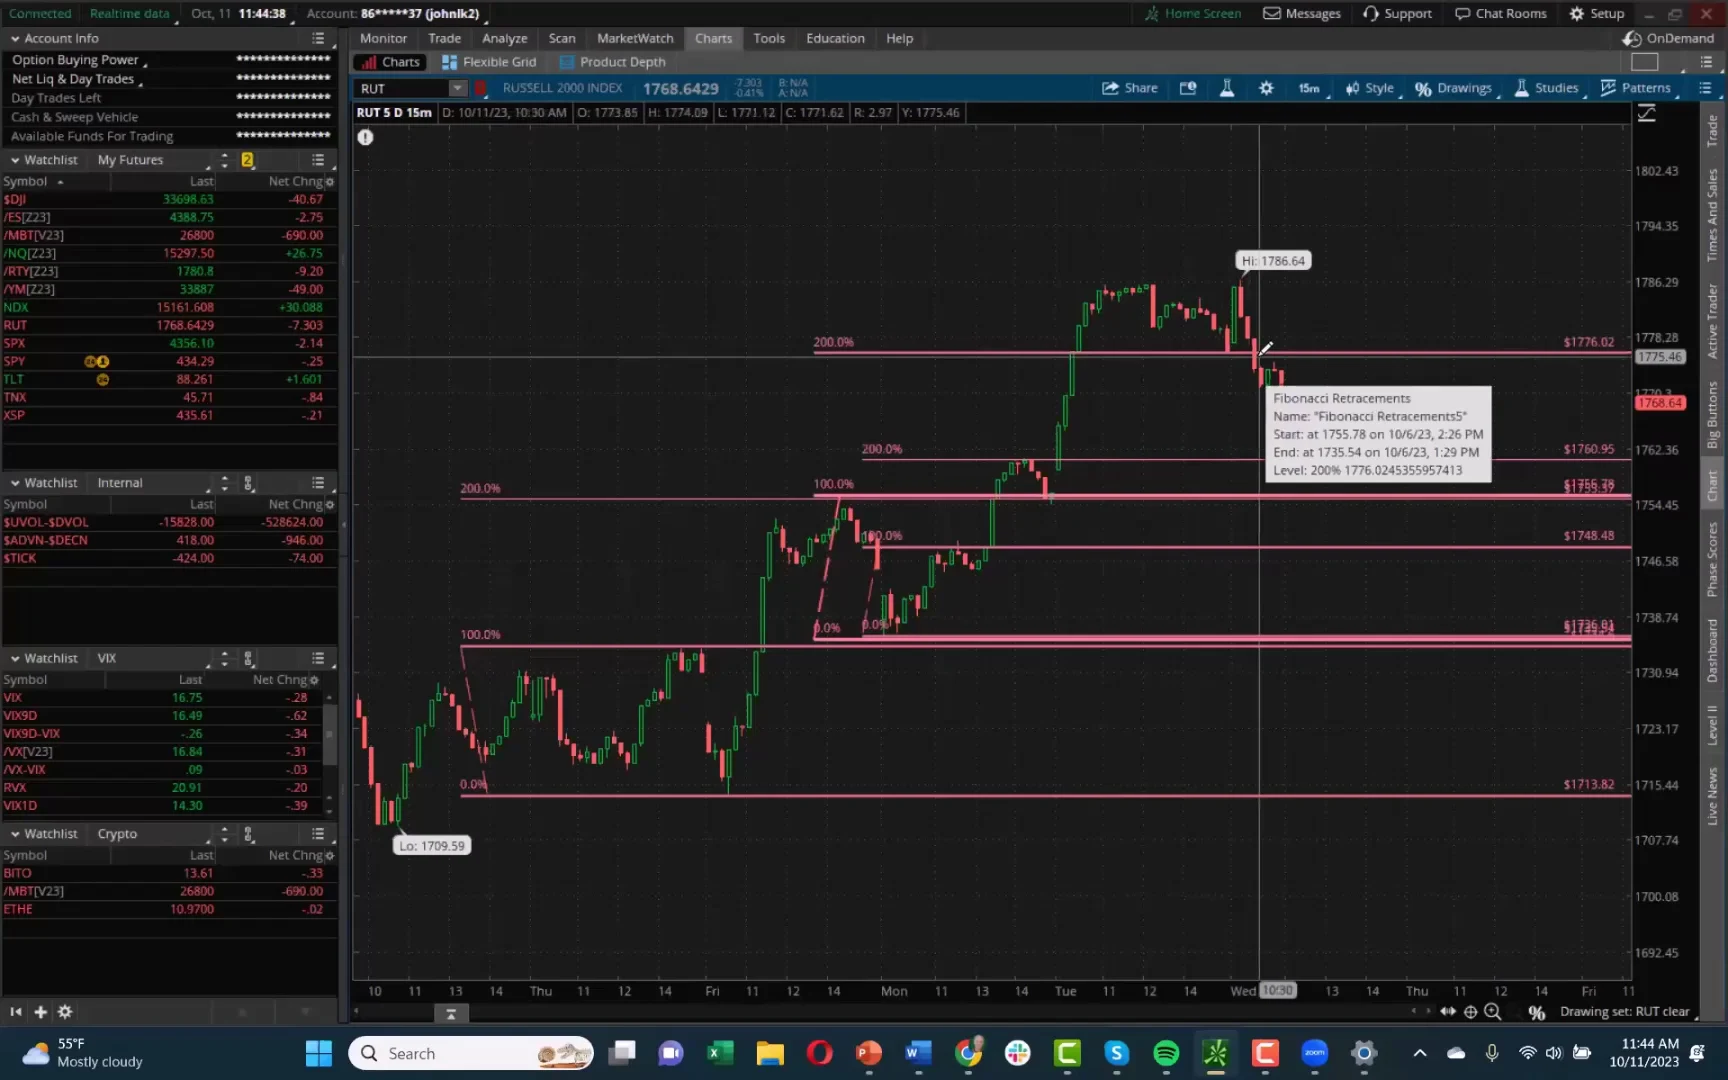Image resolution: width=1728 pixels, height=1080 pixels.
Task: Click the drawing tool icon above price axis
Action: tap(1646, 114)
